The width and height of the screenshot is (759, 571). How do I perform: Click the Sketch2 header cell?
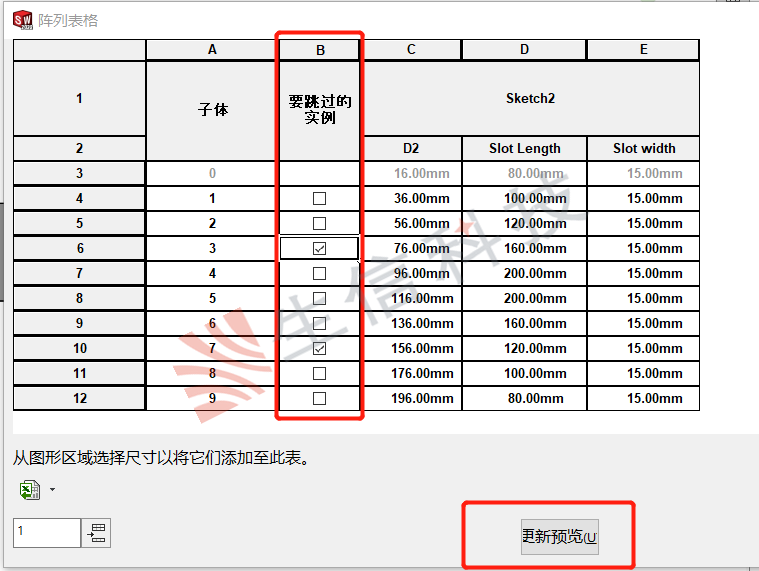(x=530, y=98)
